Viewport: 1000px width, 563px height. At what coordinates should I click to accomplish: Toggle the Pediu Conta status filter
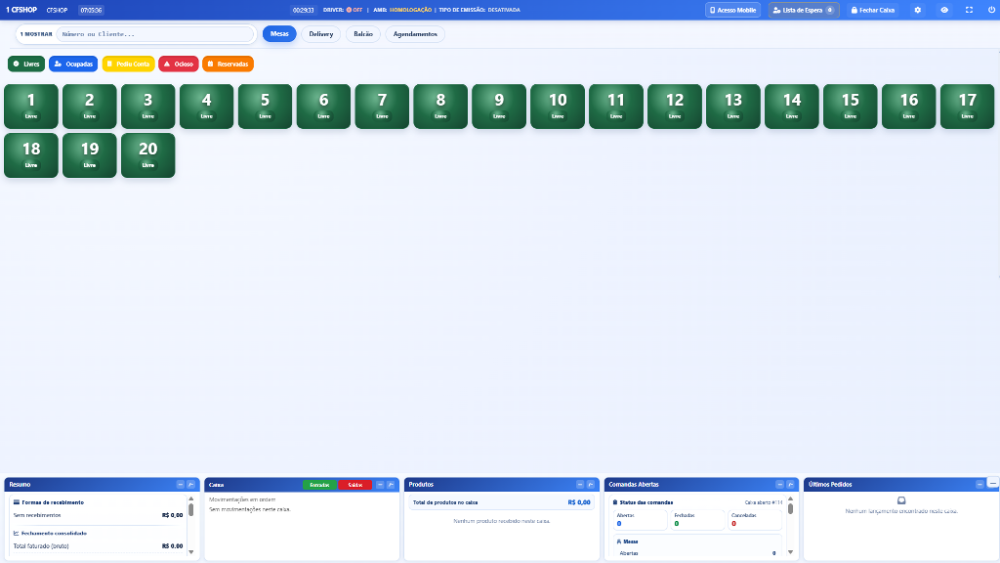click(x=128, y=64)
